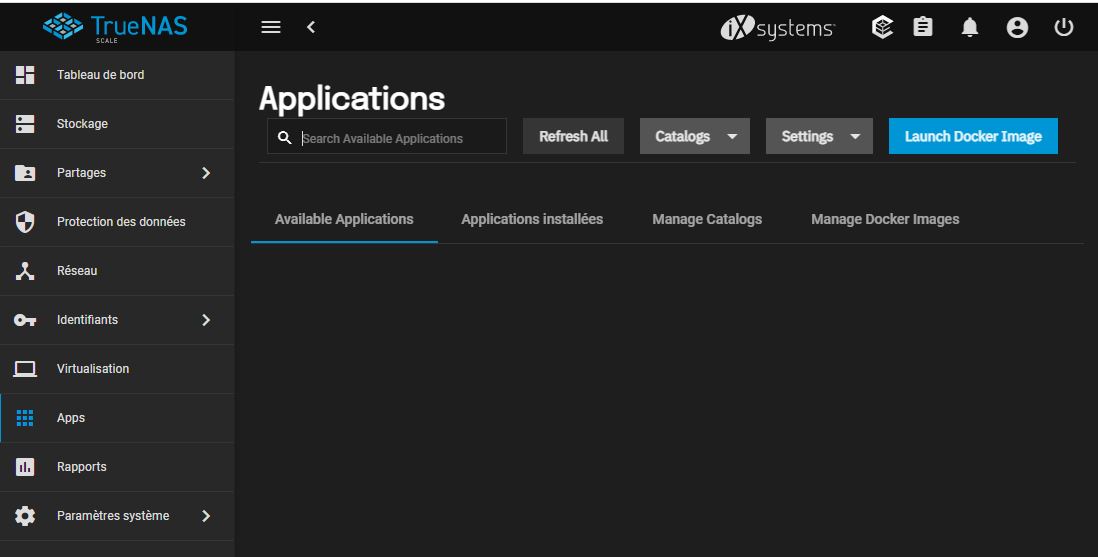Click the Apps grid icon
This screenshot has height=557, width=1098.
(25, 418)
